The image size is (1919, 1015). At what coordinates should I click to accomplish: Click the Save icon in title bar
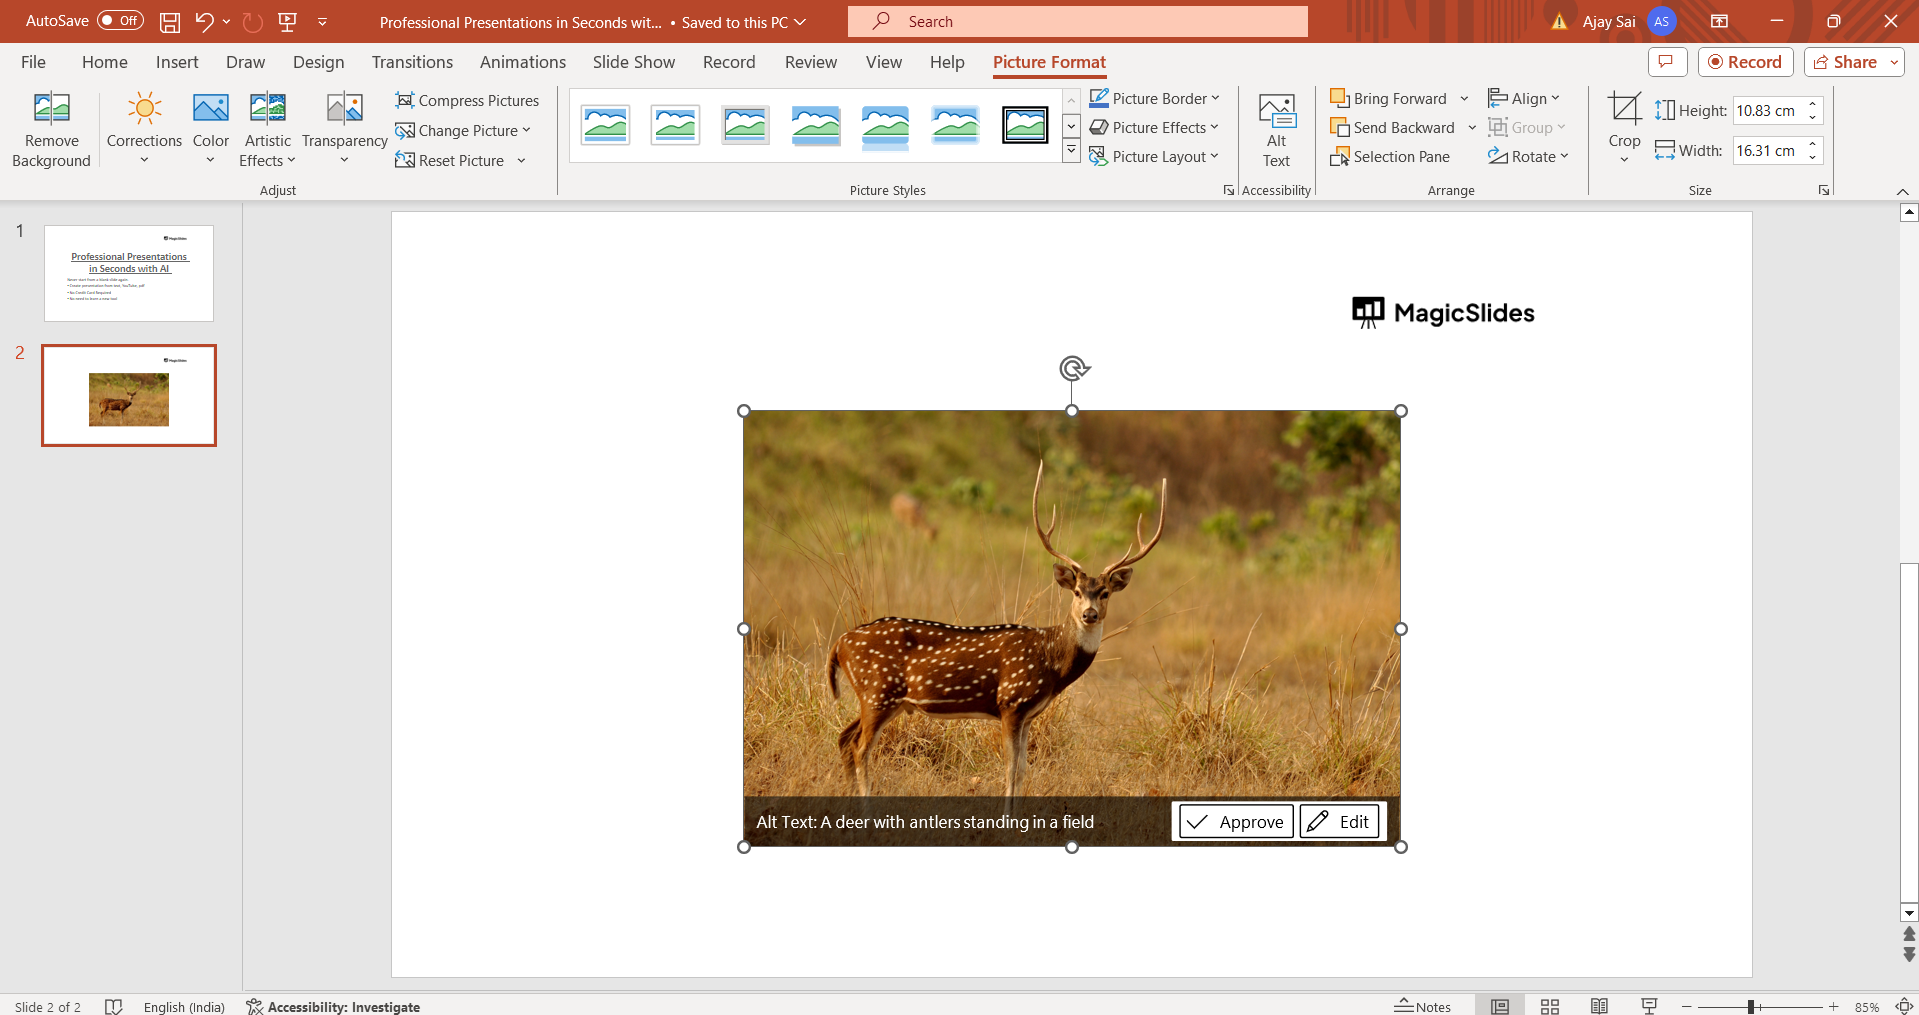click(x=170, y=22)
